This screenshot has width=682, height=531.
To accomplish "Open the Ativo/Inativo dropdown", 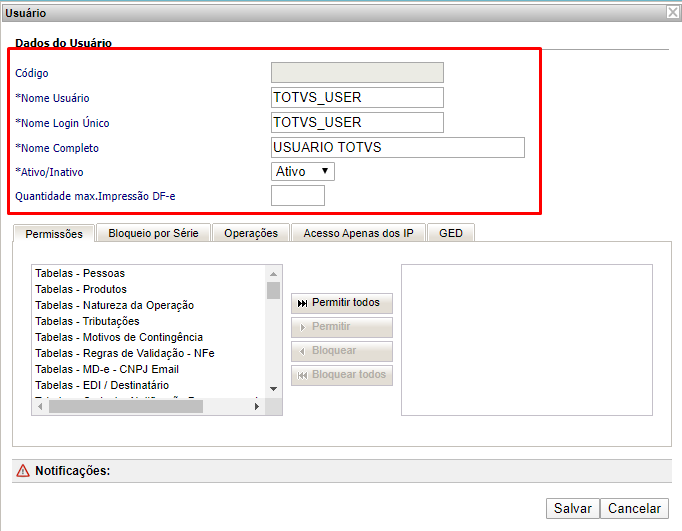I will [303, 171].
